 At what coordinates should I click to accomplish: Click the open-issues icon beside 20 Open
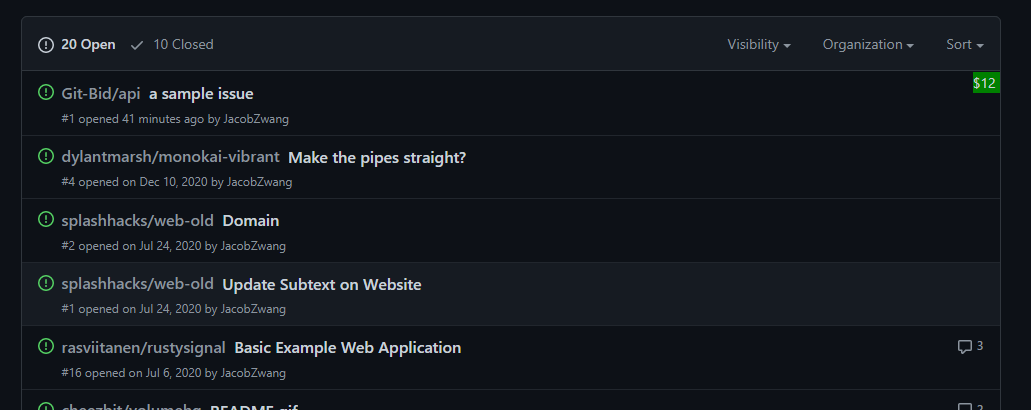click(45, 45)
